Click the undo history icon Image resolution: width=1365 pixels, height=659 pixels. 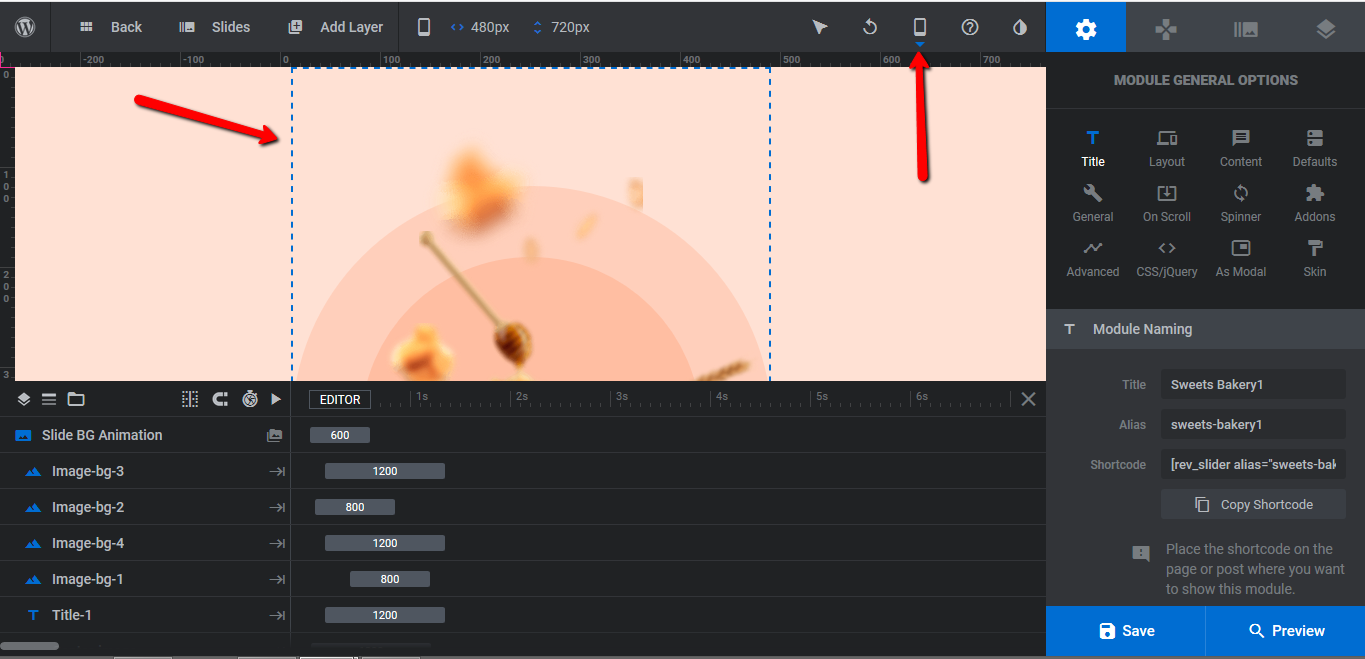pyautogui.click(x=870, y=27)
